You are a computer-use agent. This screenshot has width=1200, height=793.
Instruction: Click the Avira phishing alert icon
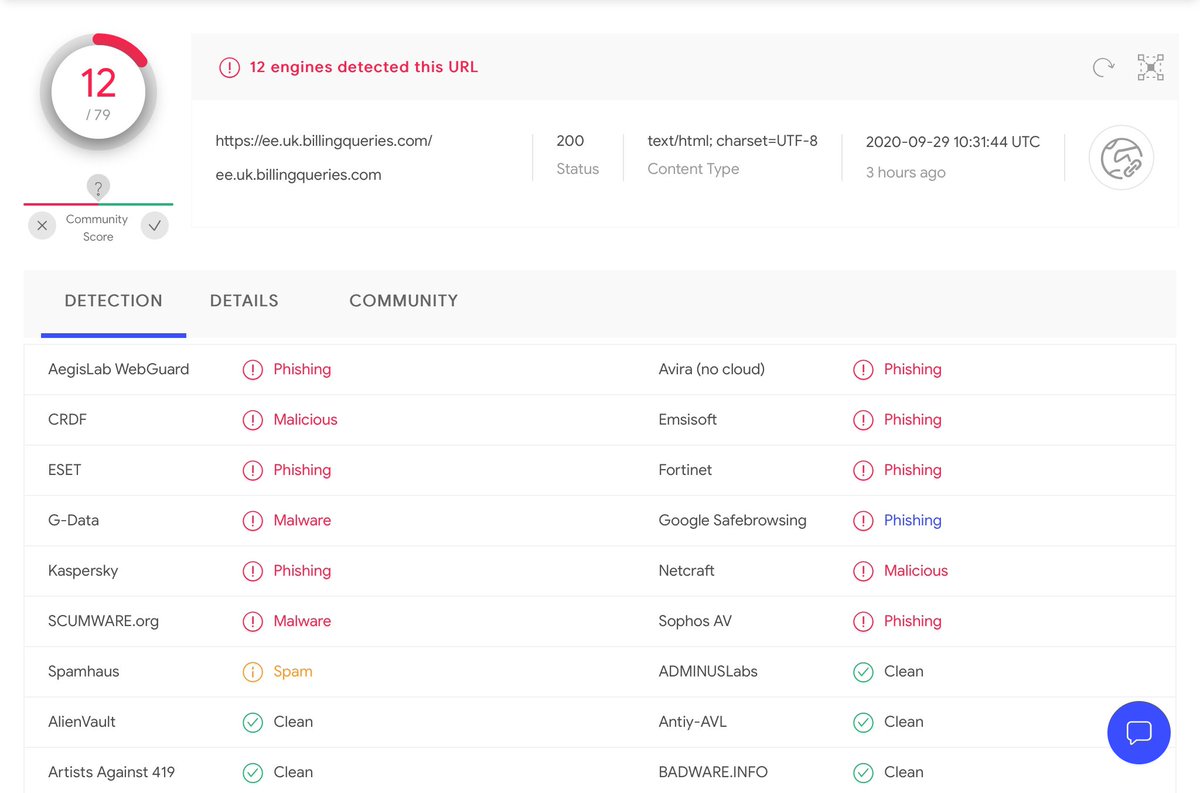863,370
